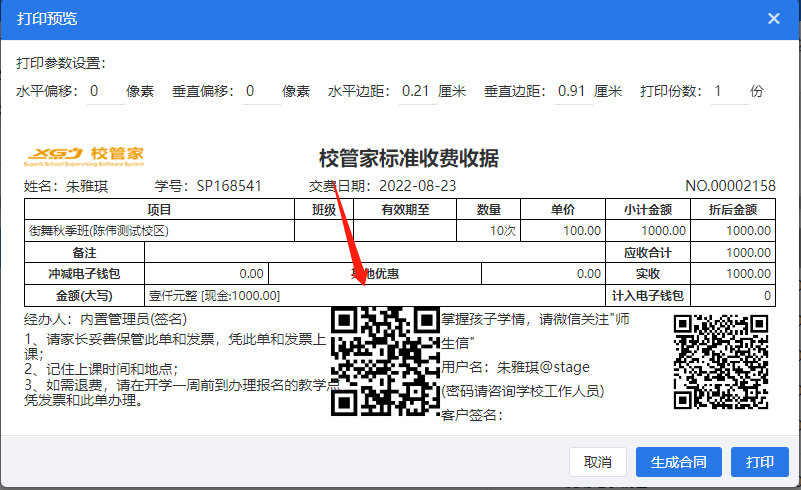This screenshot has width=801, height=490.
Task: Click the 生成合同 button
Action: [x=678, y=462]
